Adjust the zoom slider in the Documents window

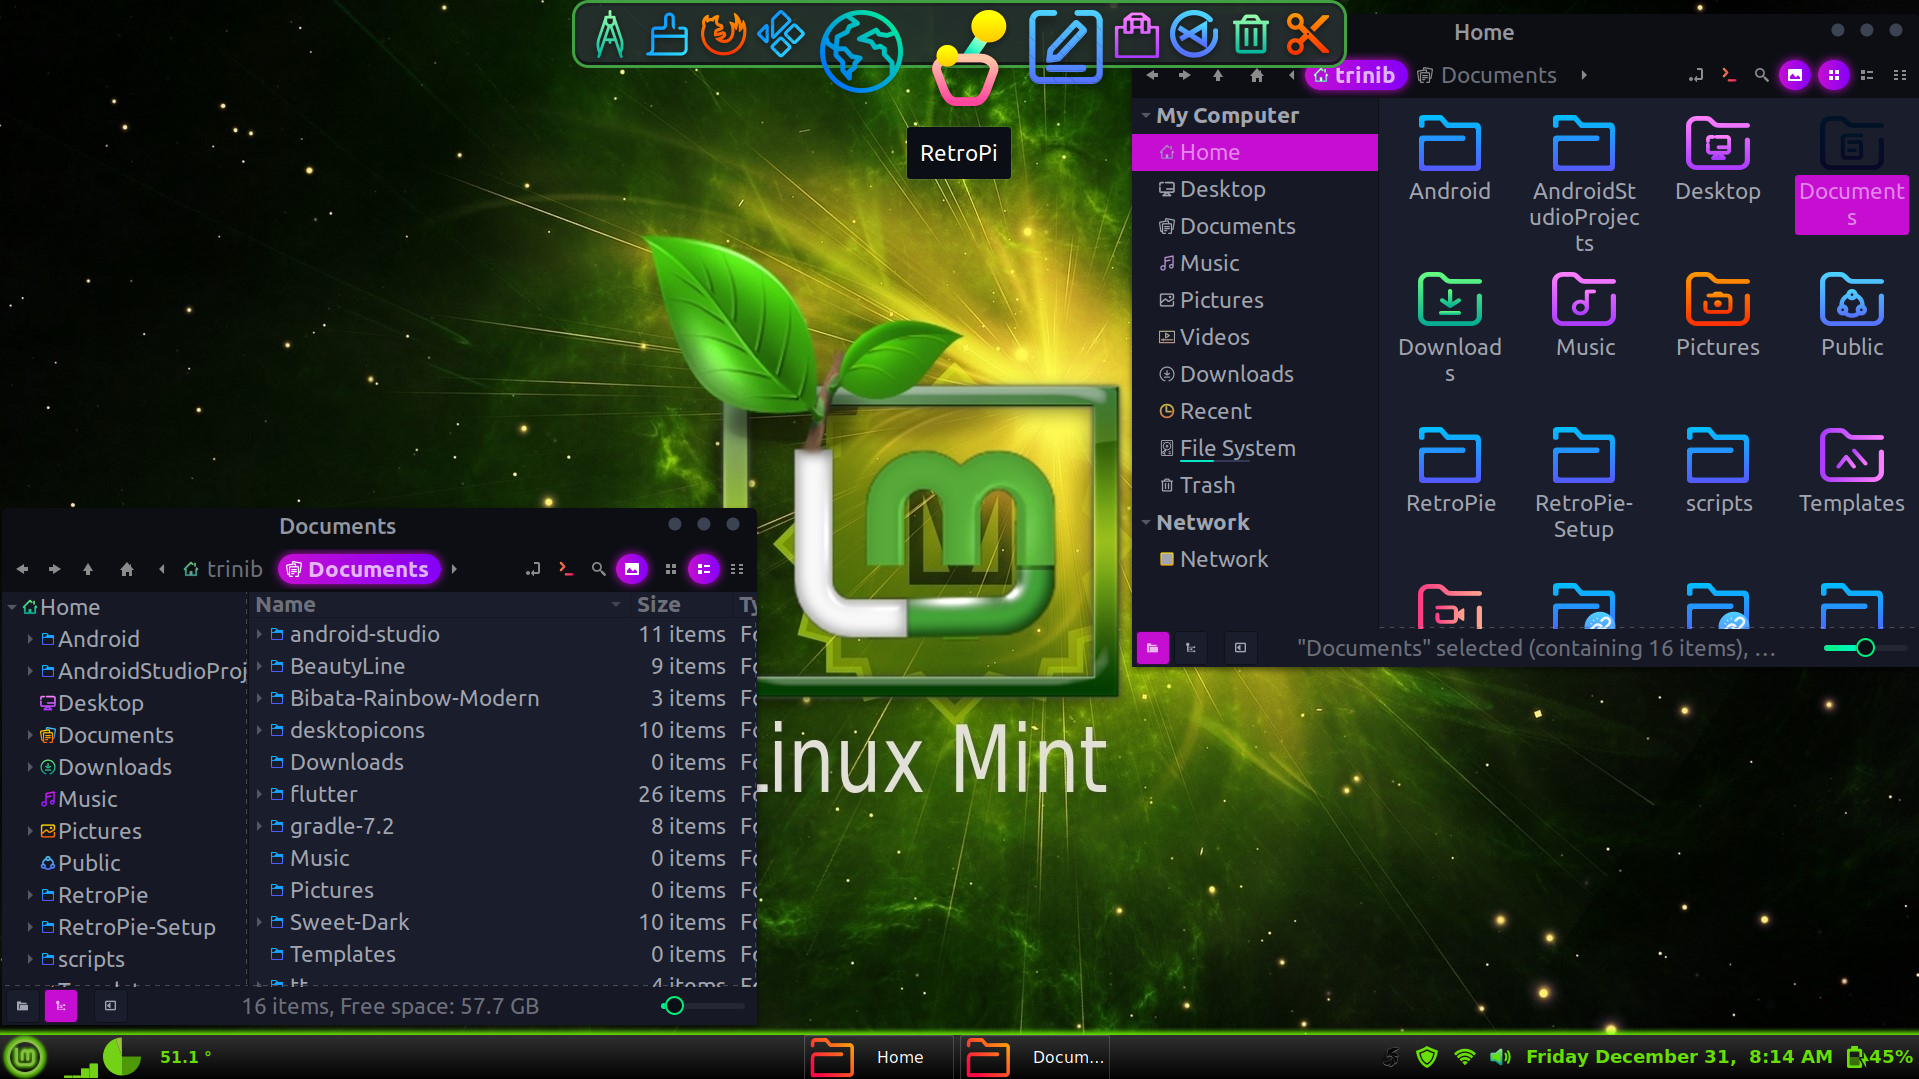tap(703, 1006)
